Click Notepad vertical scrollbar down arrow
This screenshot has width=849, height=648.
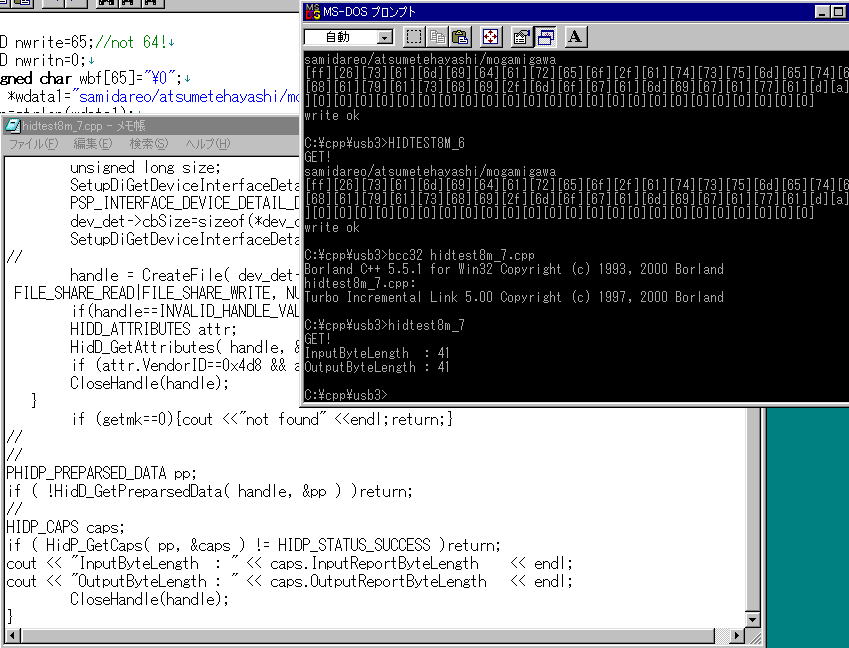click(x=753, y=618)
